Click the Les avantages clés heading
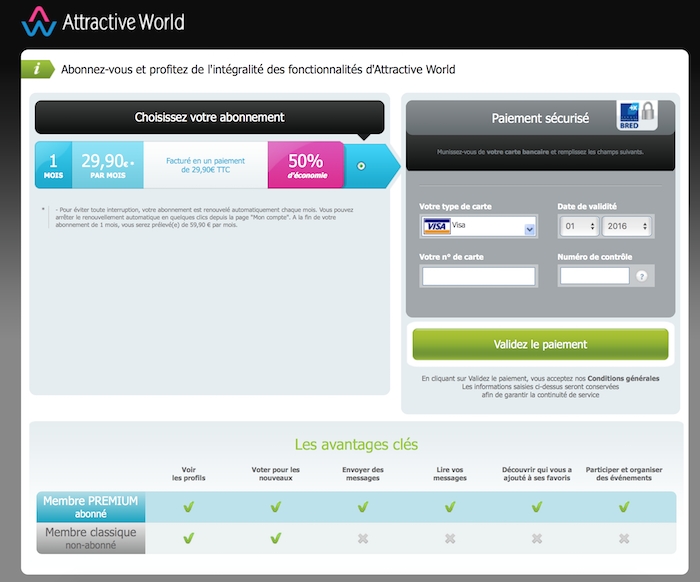Viewport: 700px width, 582px height. point(356,445)
